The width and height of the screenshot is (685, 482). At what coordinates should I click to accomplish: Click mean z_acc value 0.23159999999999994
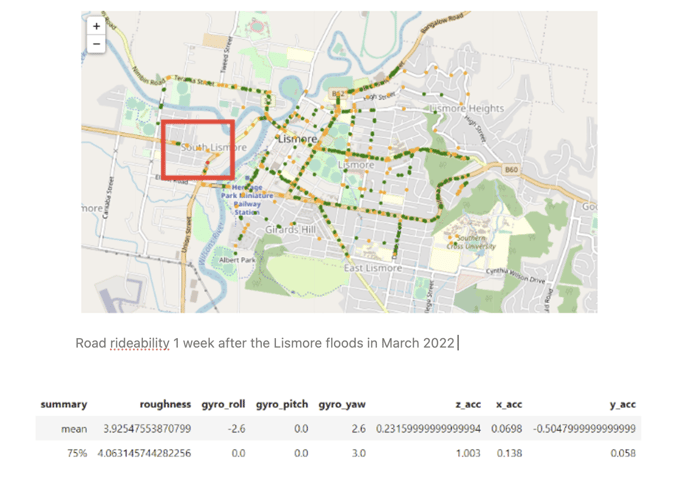(429, 429)
